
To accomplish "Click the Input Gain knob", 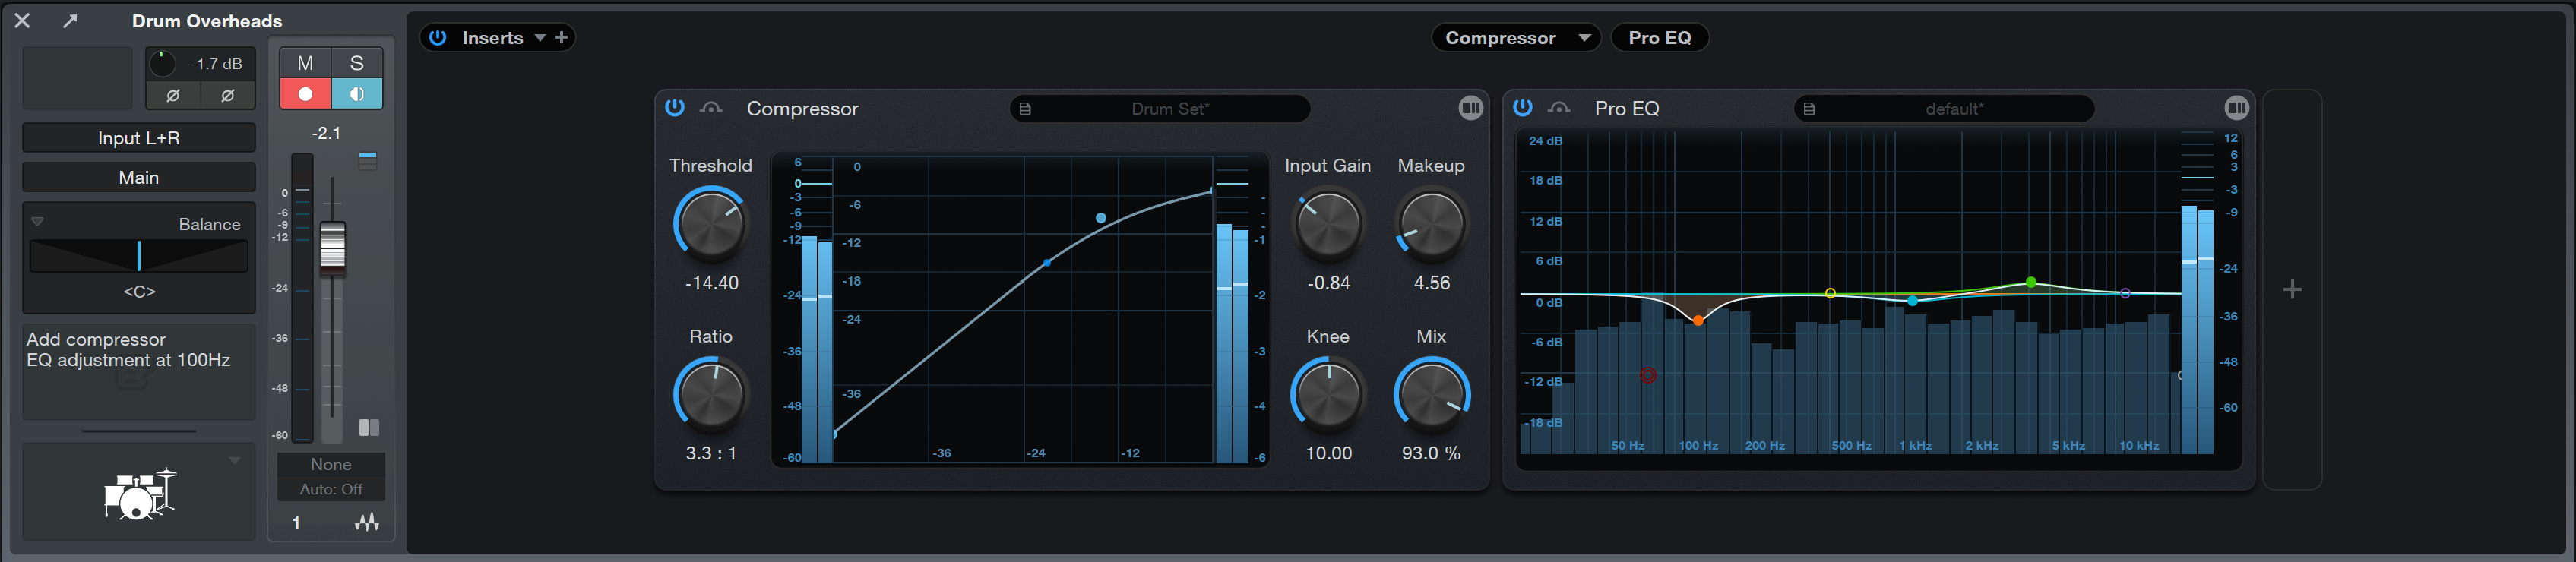I will click(1328, 224).
